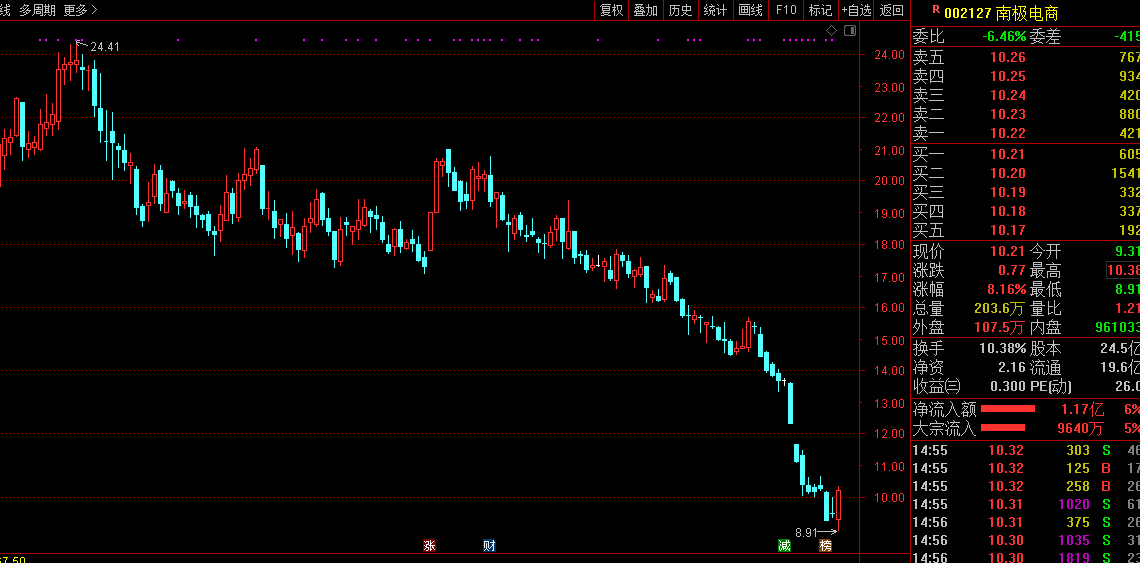Click the 标记 mark button
Screen dimensions: 1140x563
(x=820, y=10)
